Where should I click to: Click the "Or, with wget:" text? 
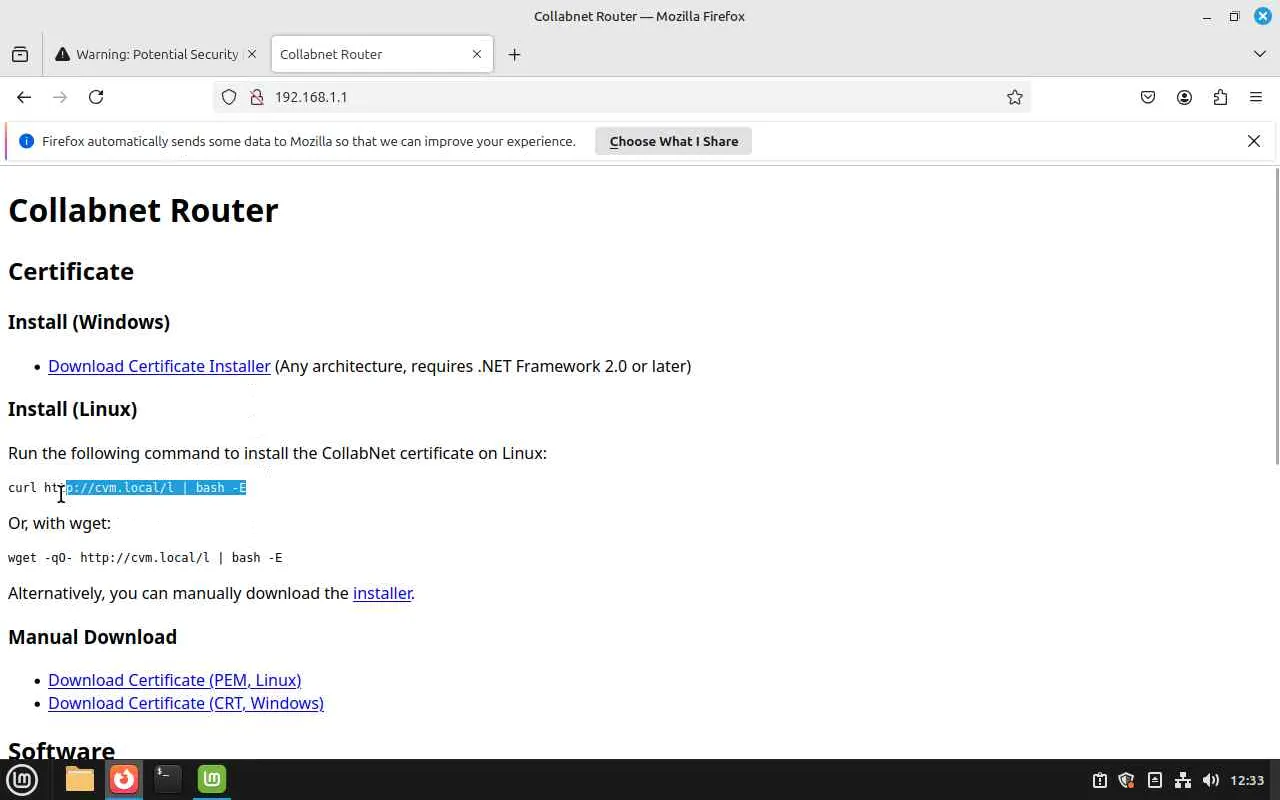(59, 523)
